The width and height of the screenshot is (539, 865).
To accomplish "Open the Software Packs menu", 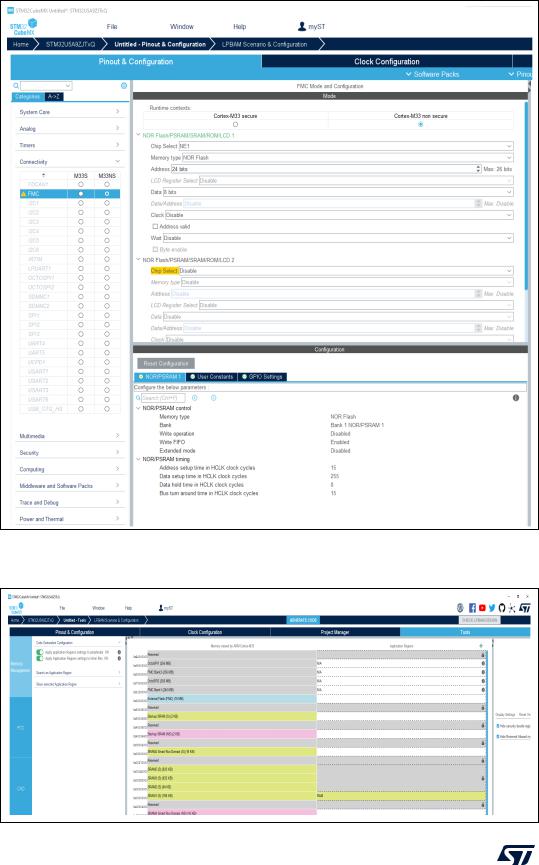I will (432, 74).
